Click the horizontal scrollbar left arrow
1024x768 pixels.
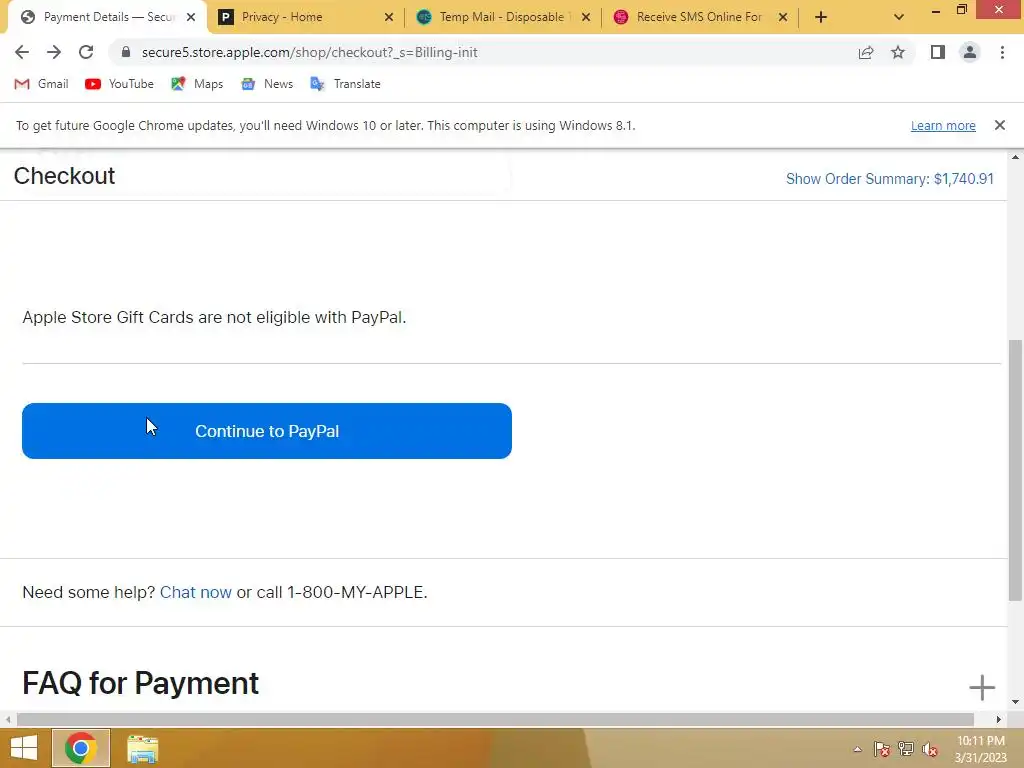(8, 719)
